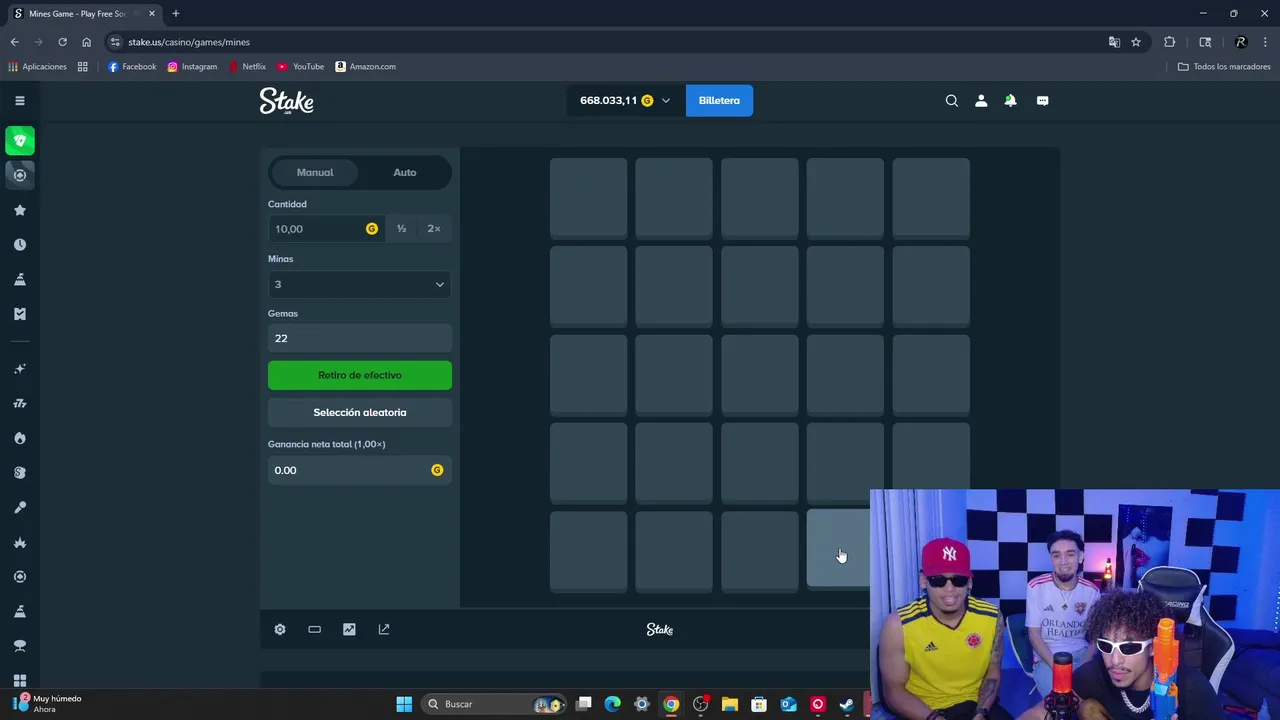
Task: Open Outlook from the taskbar
Action: 789,704
